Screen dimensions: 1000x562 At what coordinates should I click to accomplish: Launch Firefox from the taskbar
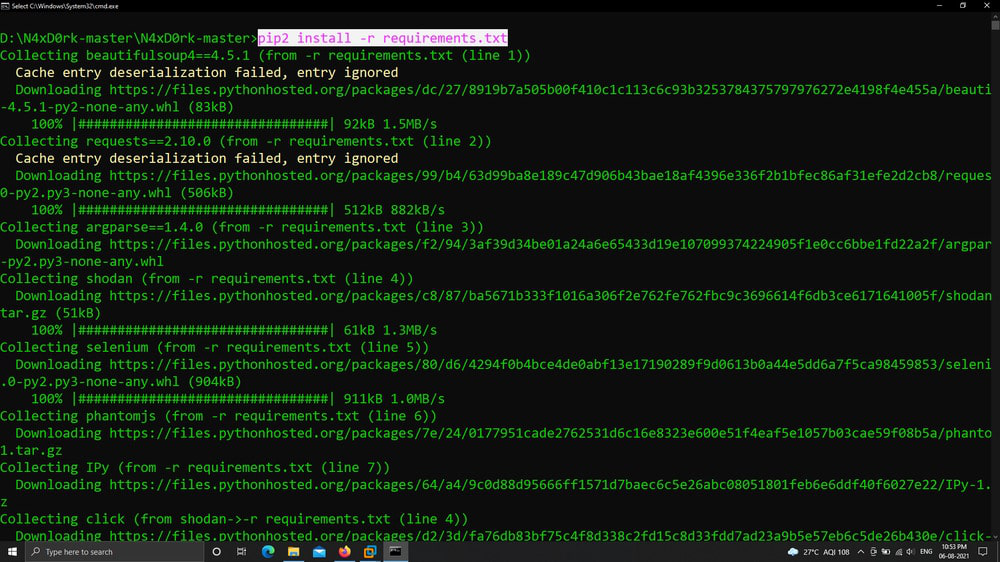pyautogui.click(x=344, y=552)
